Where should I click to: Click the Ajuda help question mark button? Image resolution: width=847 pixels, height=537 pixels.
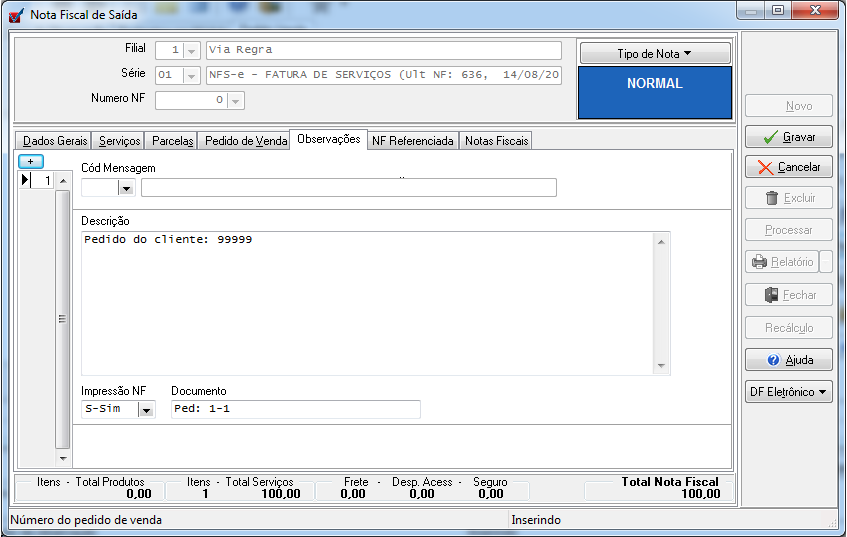click(789, 360)
